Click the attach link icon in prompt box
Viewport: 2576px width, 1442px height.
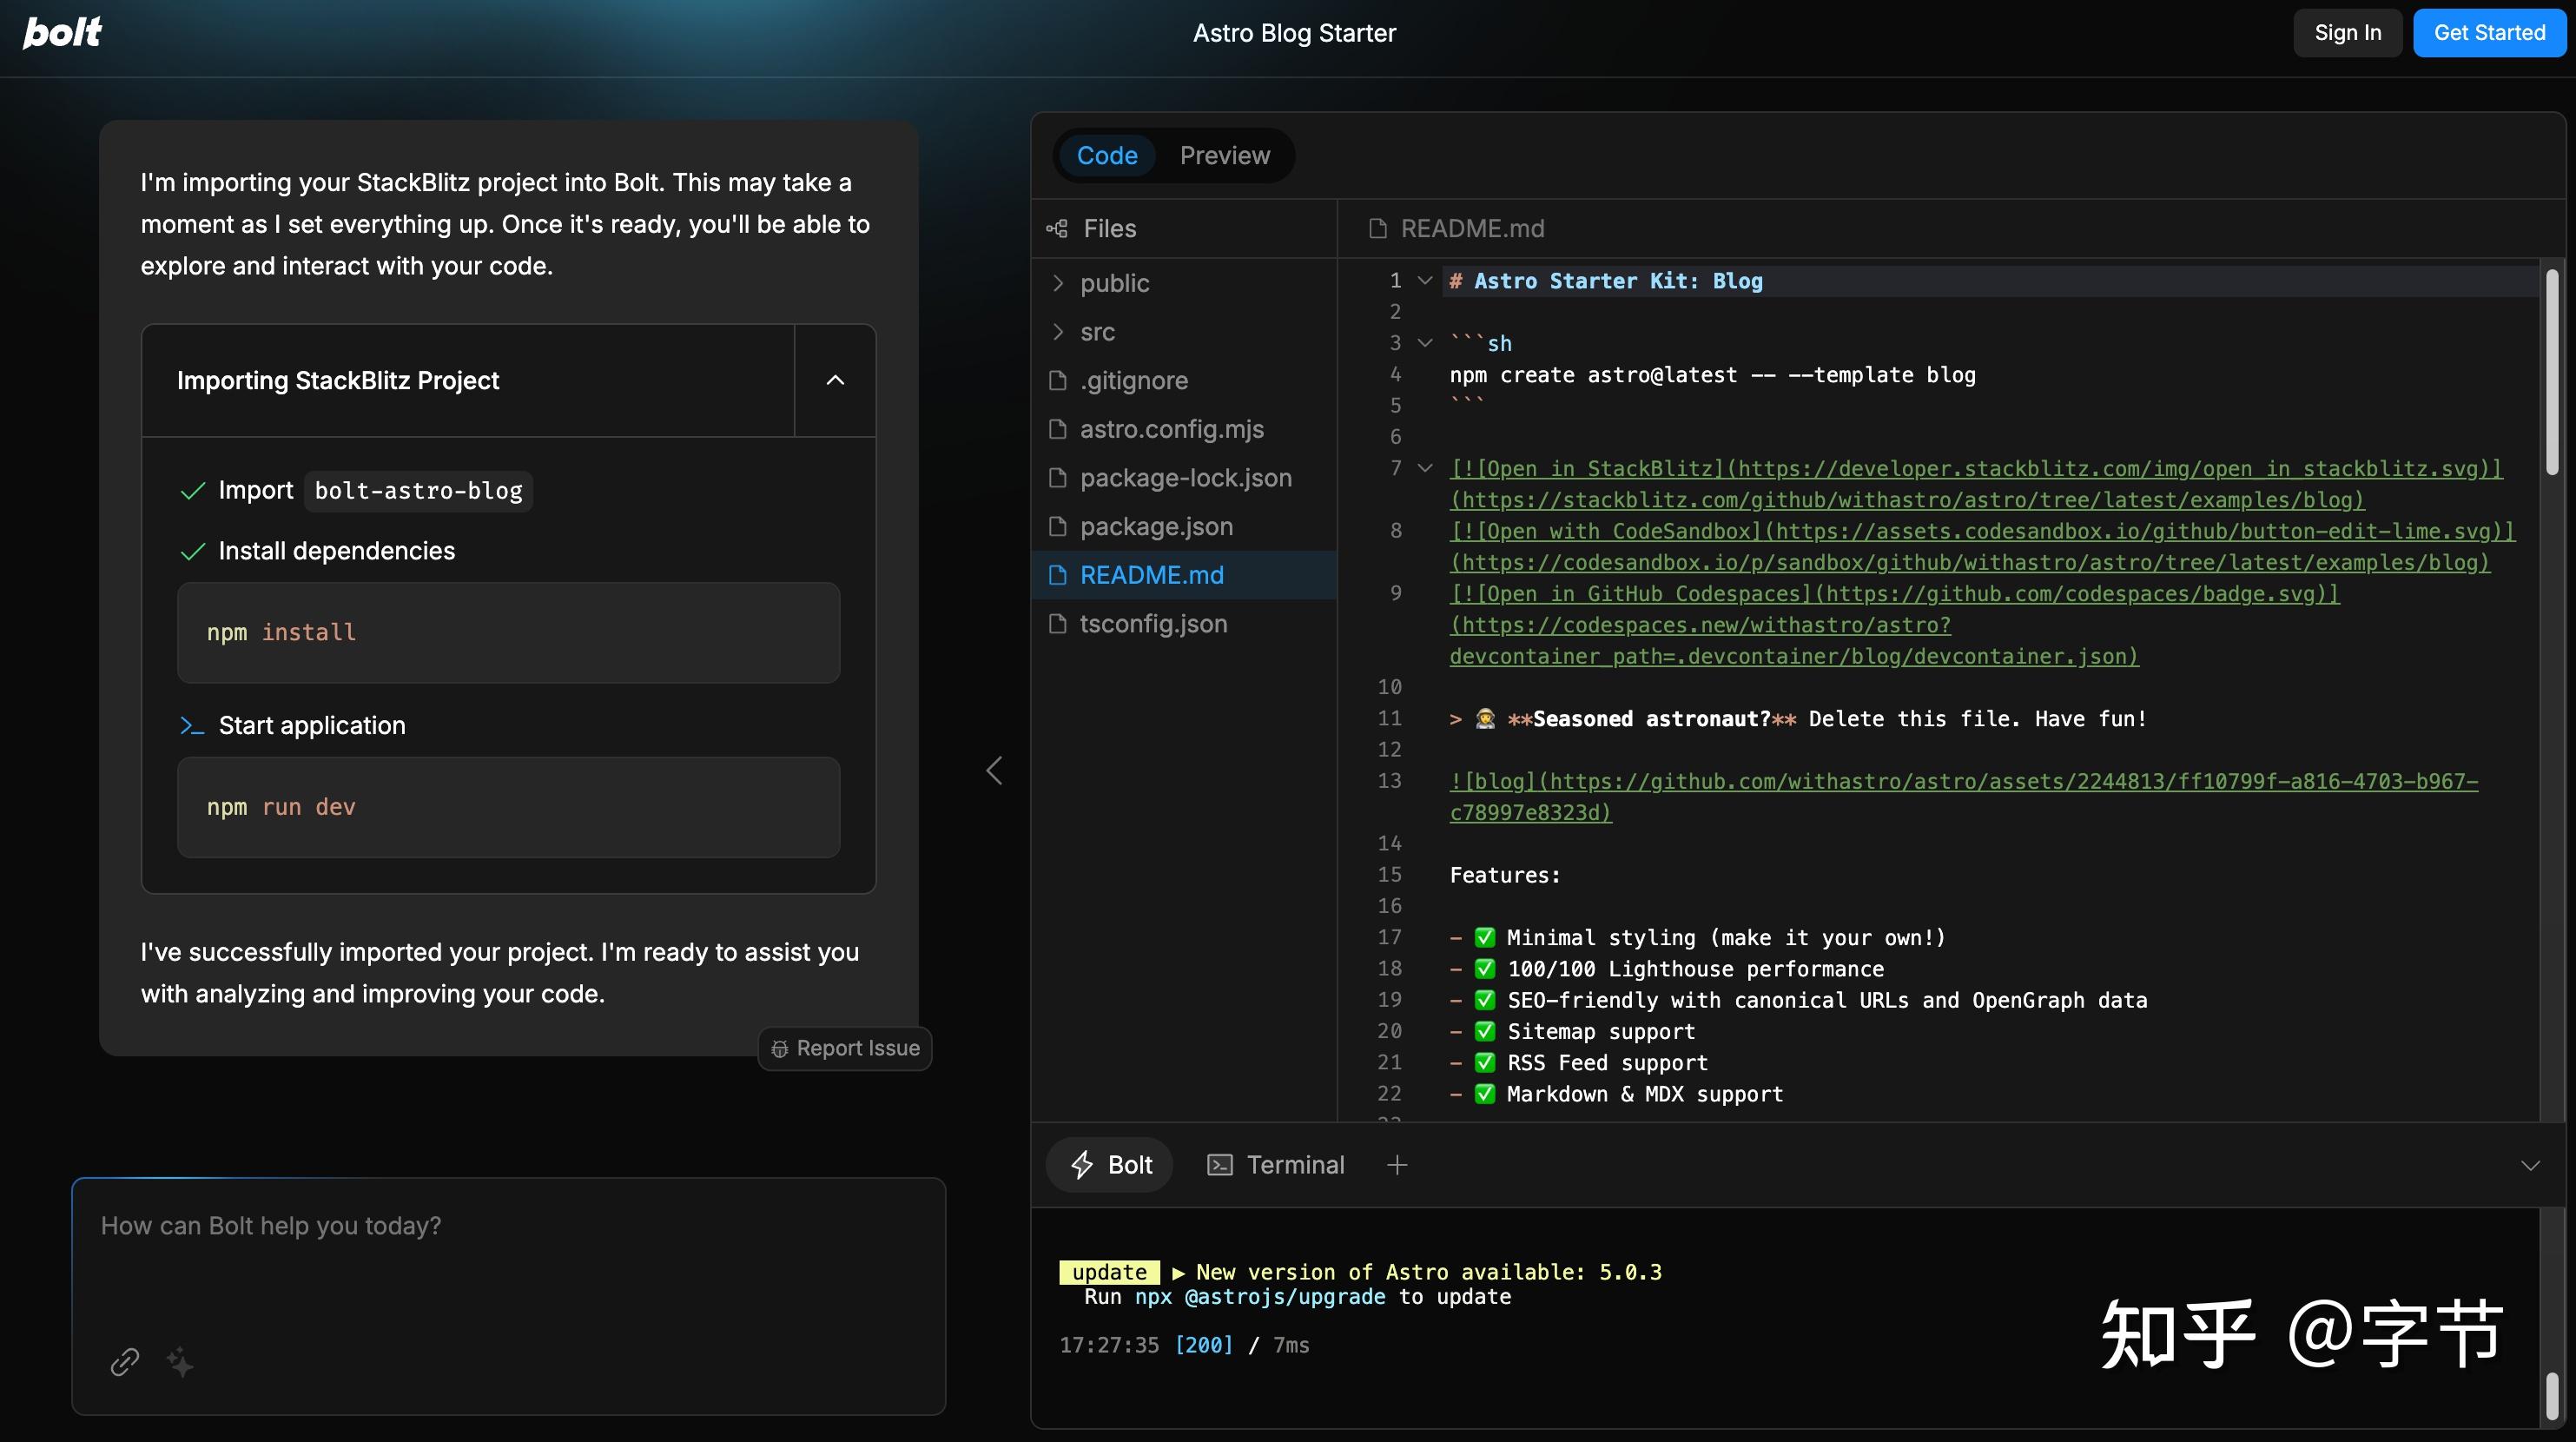click(124, 1361)
